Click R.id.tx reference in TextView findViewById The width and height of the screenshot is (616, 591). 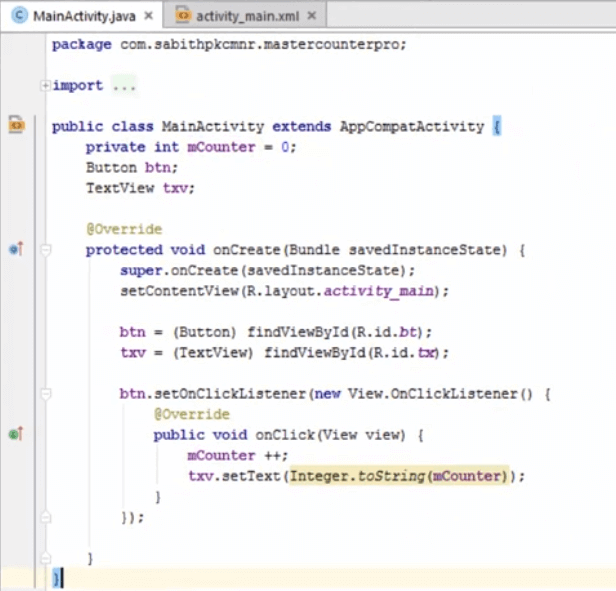(404, 353)
